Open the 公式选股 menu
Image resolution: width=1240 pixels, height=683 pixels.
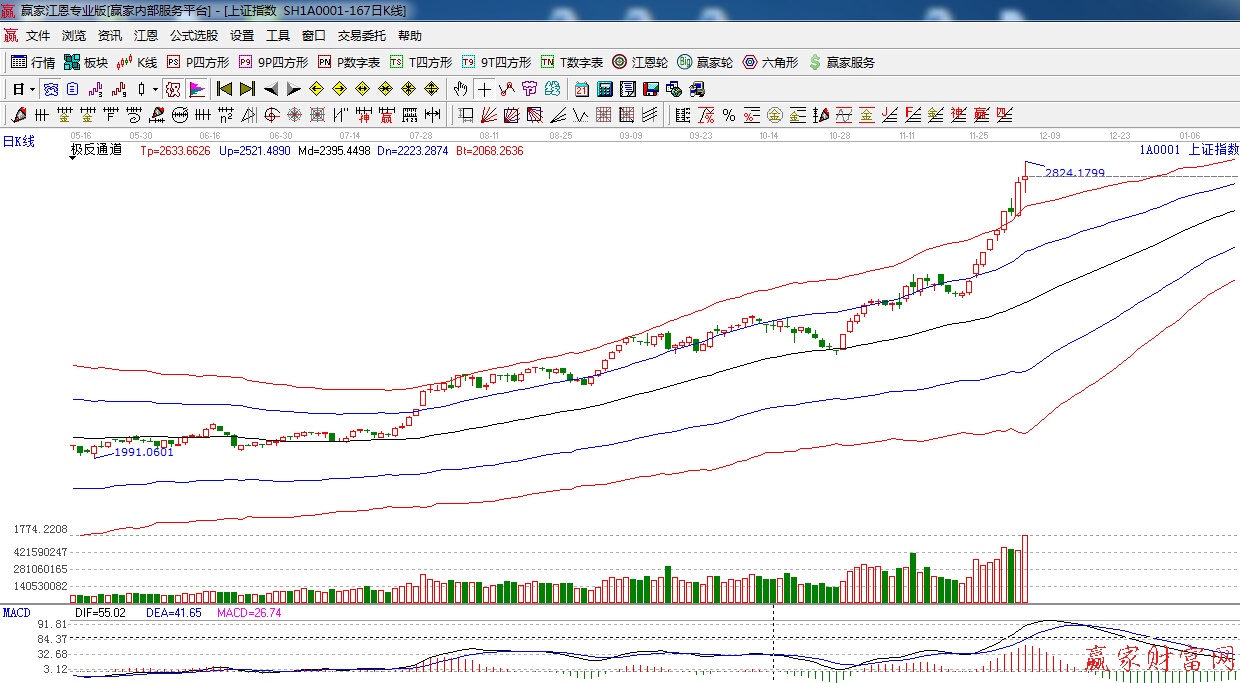[193, 36]
